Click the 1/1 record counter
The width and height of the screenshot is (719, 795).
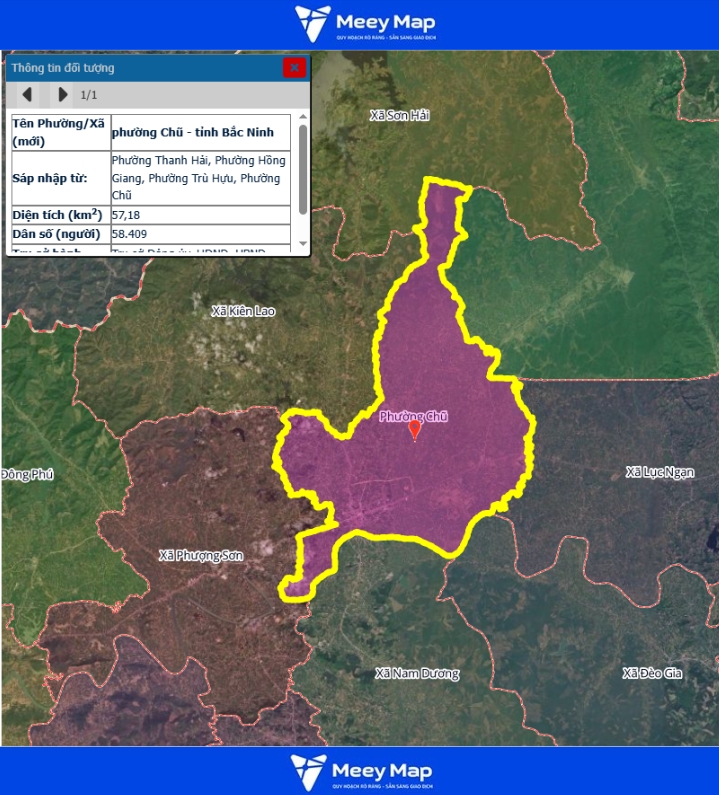[x=89, y=95]
